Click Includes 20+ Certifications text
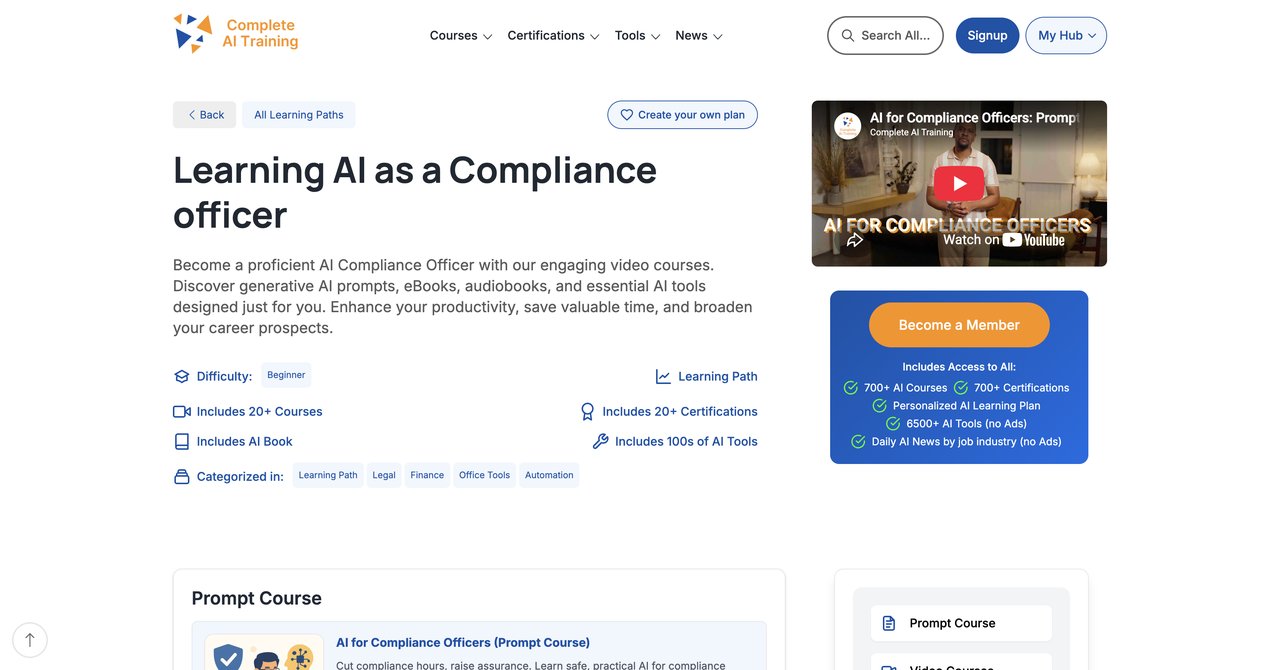Viewport: 1280px width, 670px height. (x=680, y=412)
